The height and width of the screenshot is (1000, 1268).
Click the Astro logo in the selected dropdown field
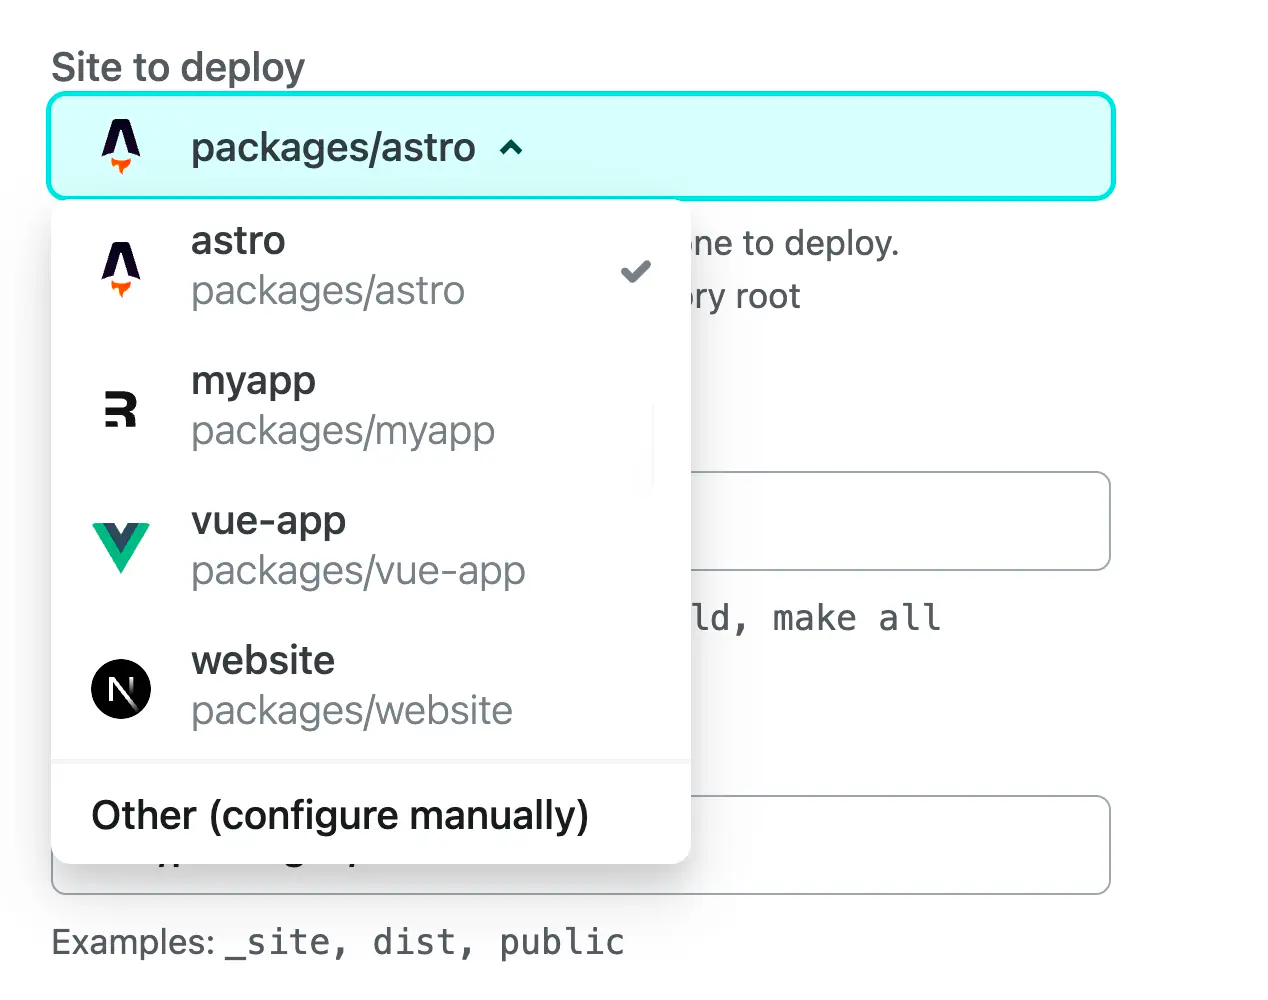coord(121,146)
